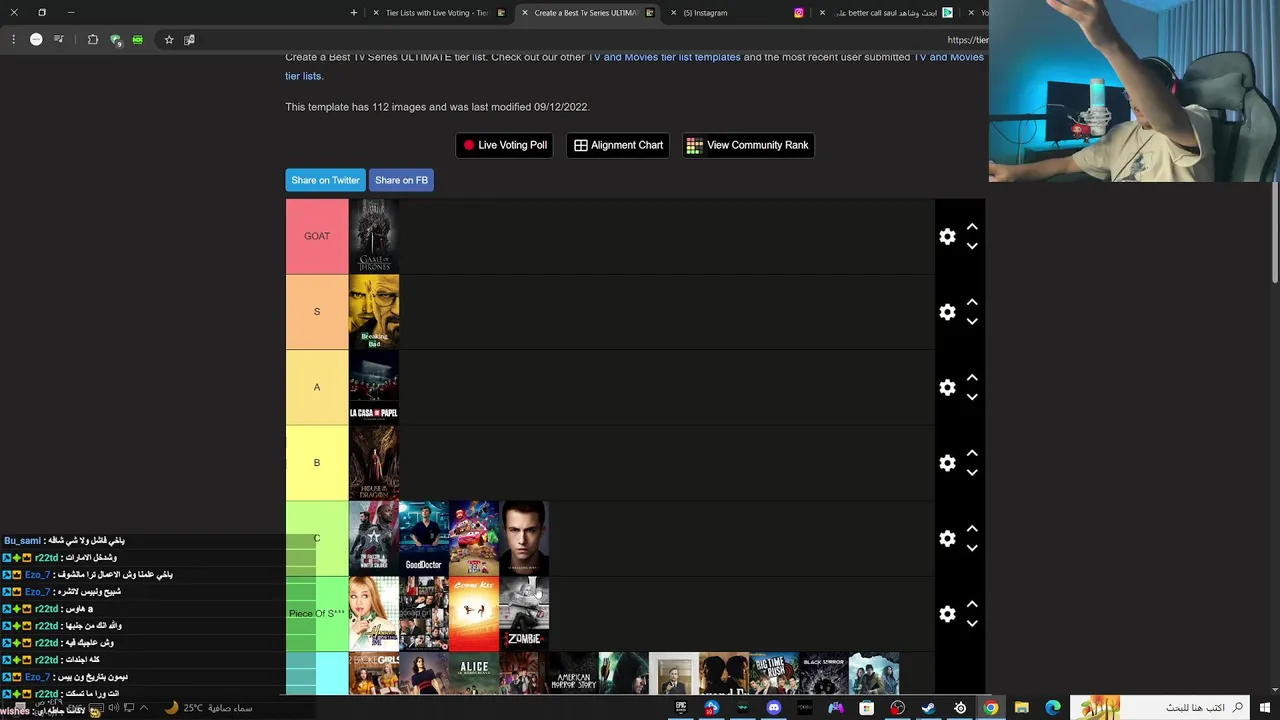Open a new browser tab with plus
This screenshot has width=1280, height=720.
coord(354,13)
